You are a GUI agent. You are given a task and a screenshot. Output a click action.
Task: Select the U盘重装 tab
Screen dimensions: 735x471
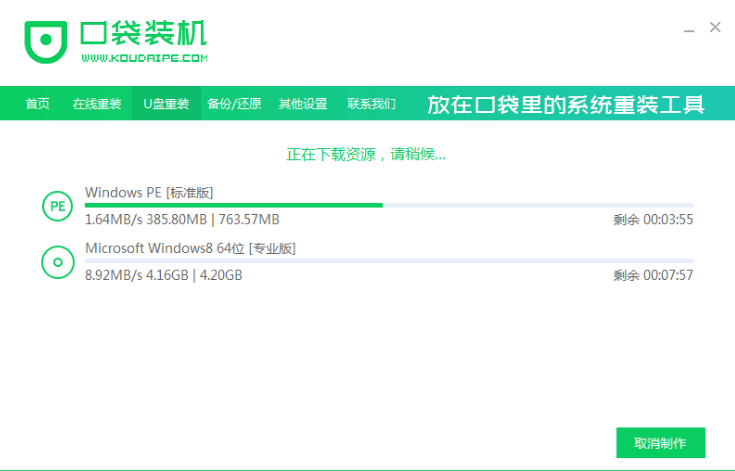[x=166, y=104]
